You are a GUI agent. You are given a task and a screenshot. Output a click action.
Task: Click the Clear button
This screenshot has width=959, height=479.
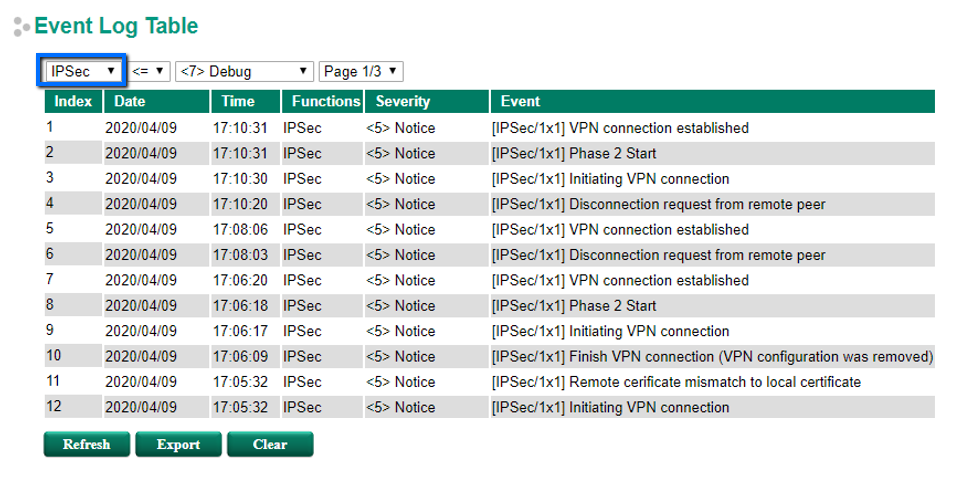coord(270,445)
